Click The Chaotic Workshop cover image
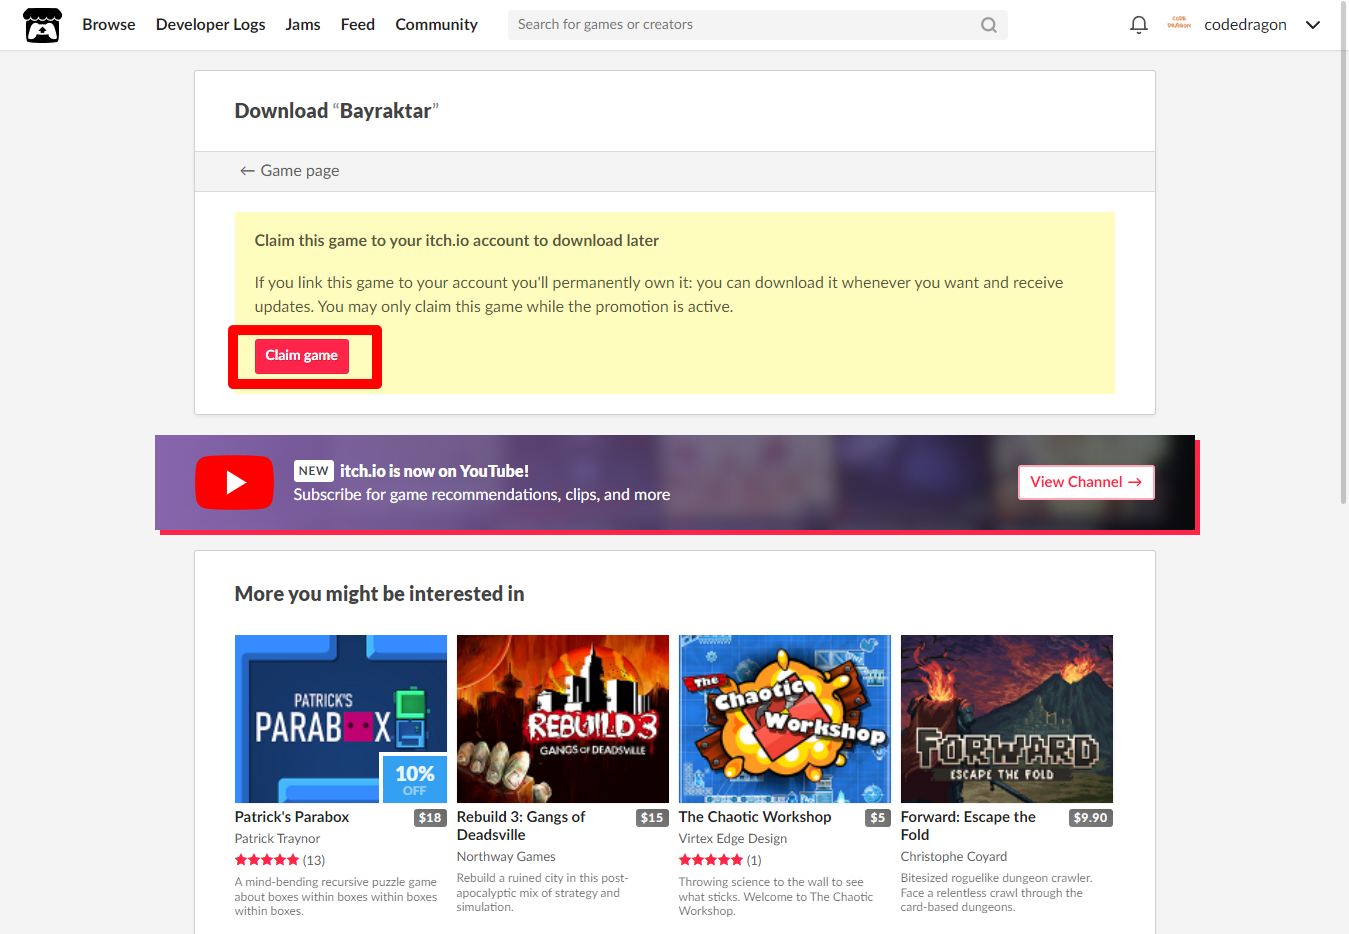The height and width of the screenshot is (934, 1349). pyautogui.click(x=785, y=719)
